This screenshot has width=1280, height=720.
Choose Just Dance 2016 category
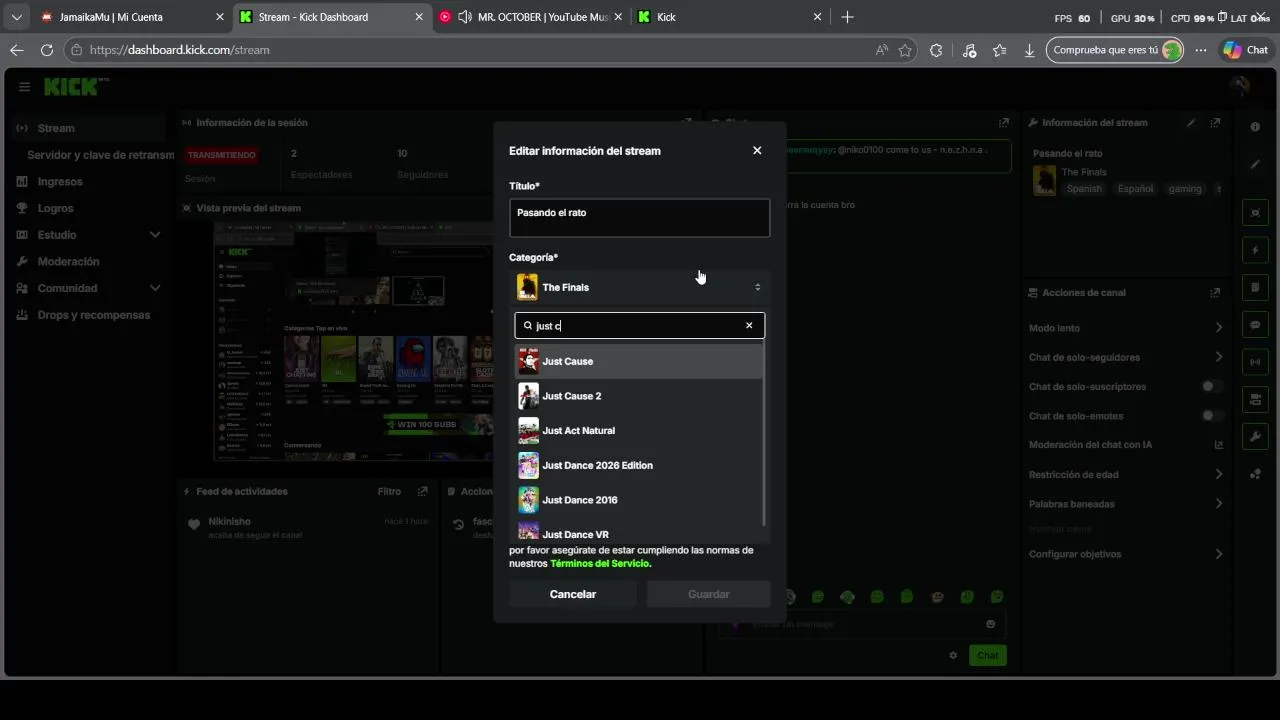(639, 500)
